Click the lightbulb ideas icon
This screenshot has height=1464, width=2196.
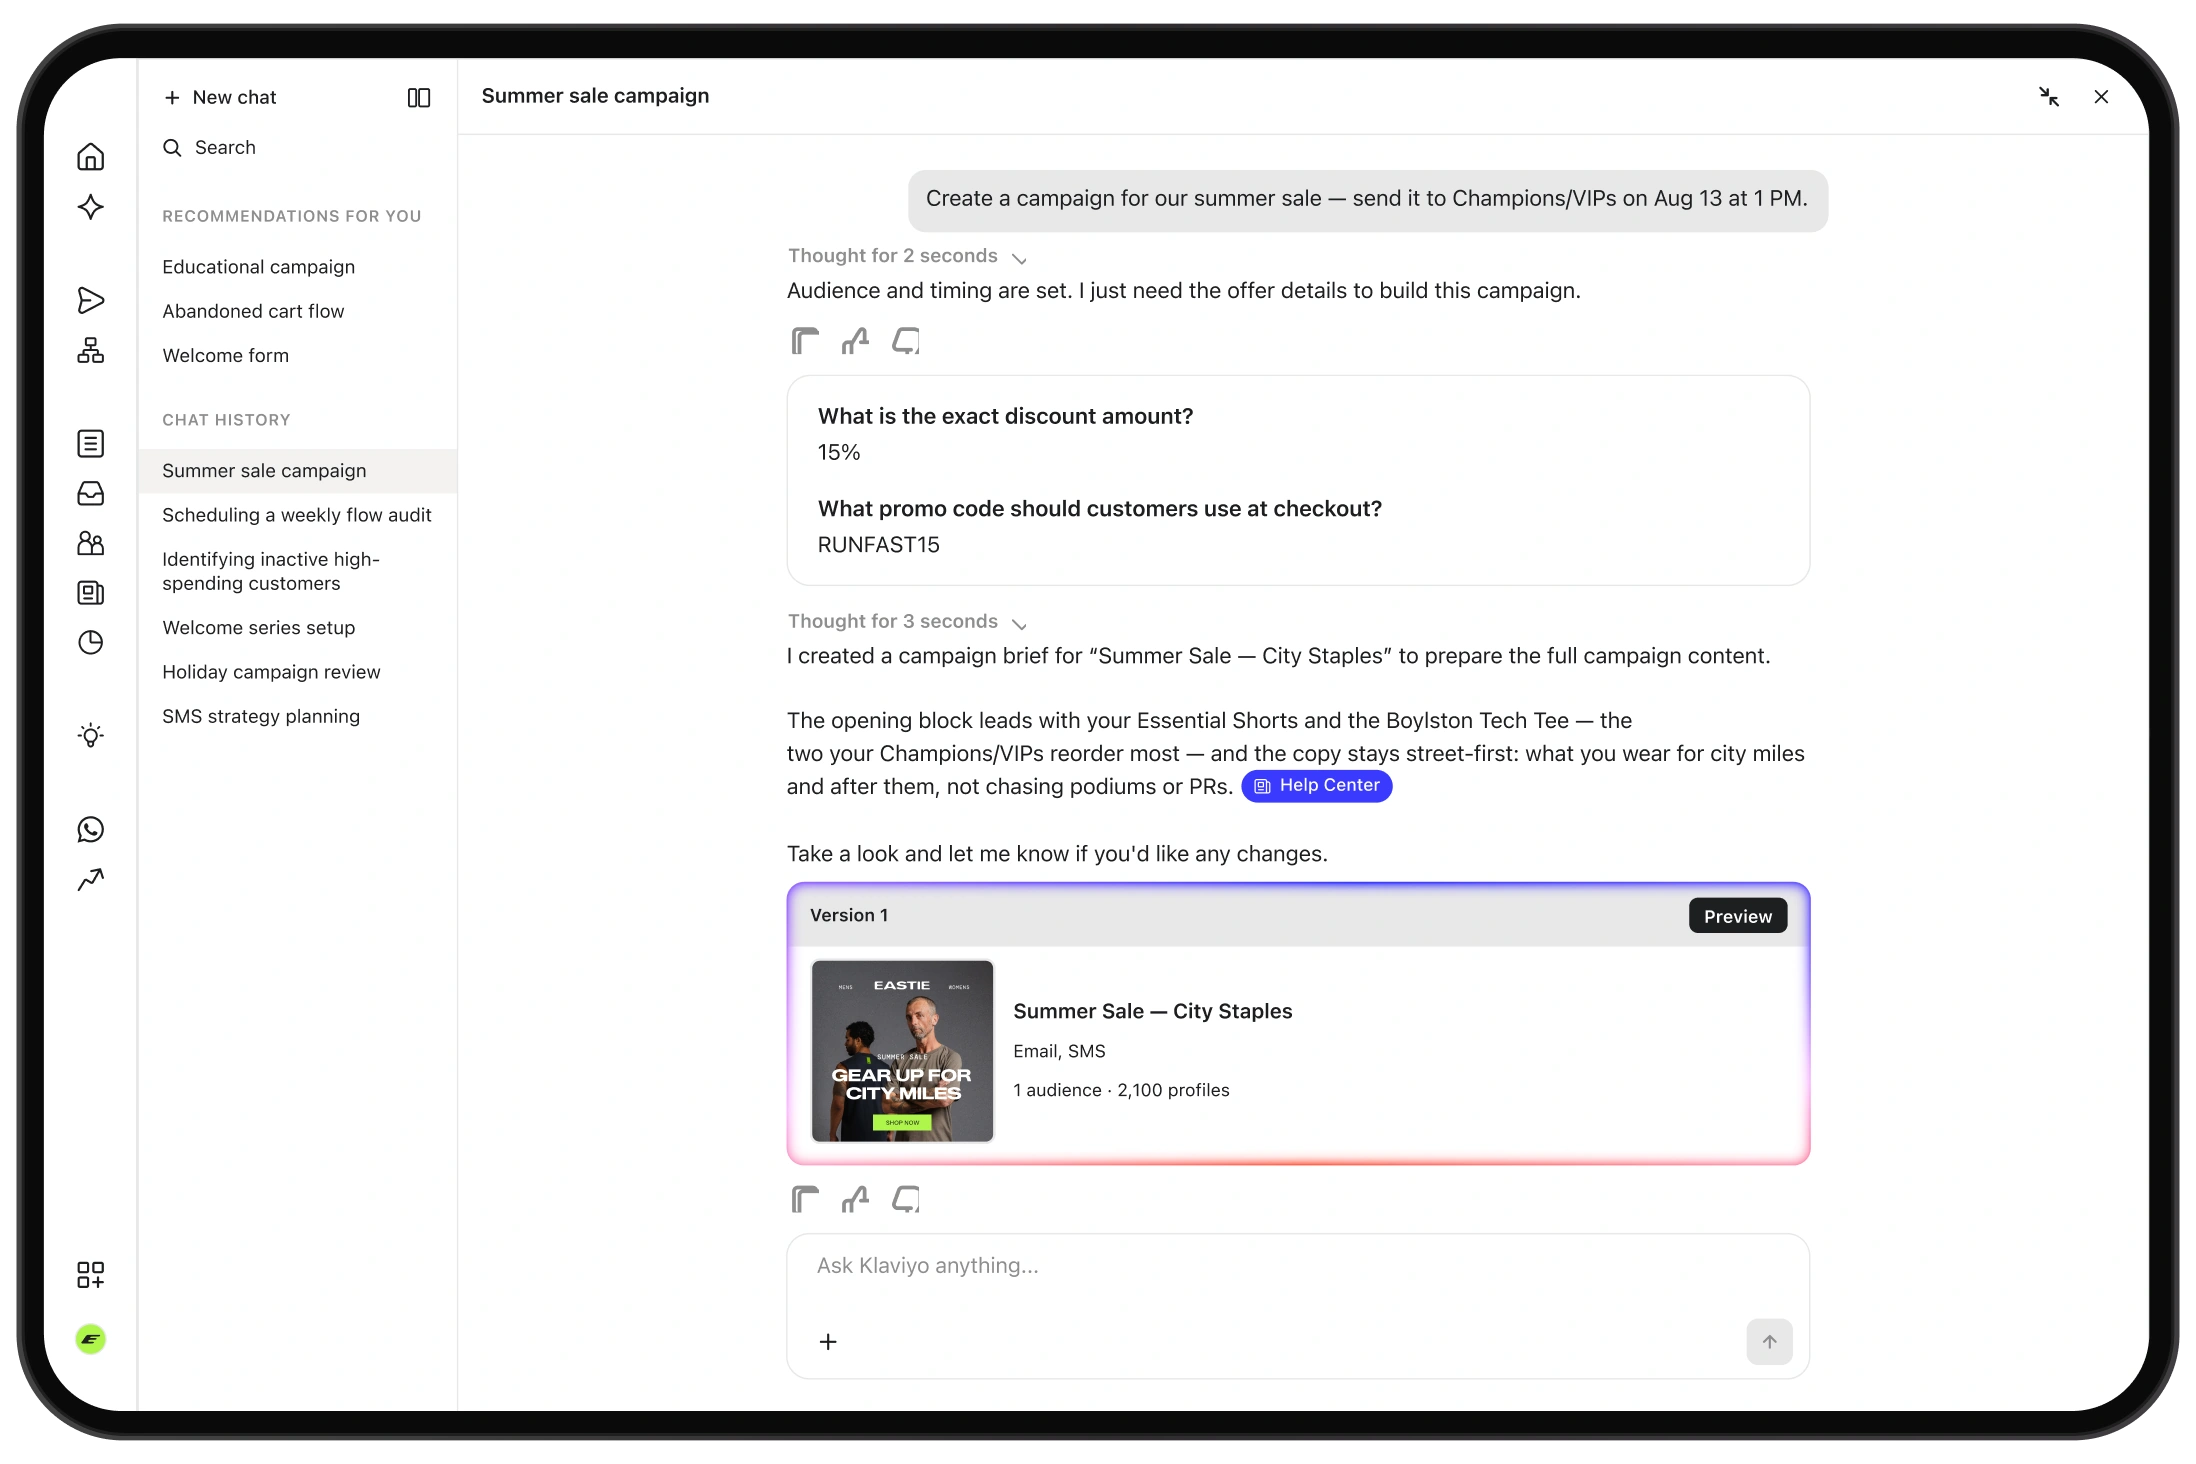[x=91, y=736]
